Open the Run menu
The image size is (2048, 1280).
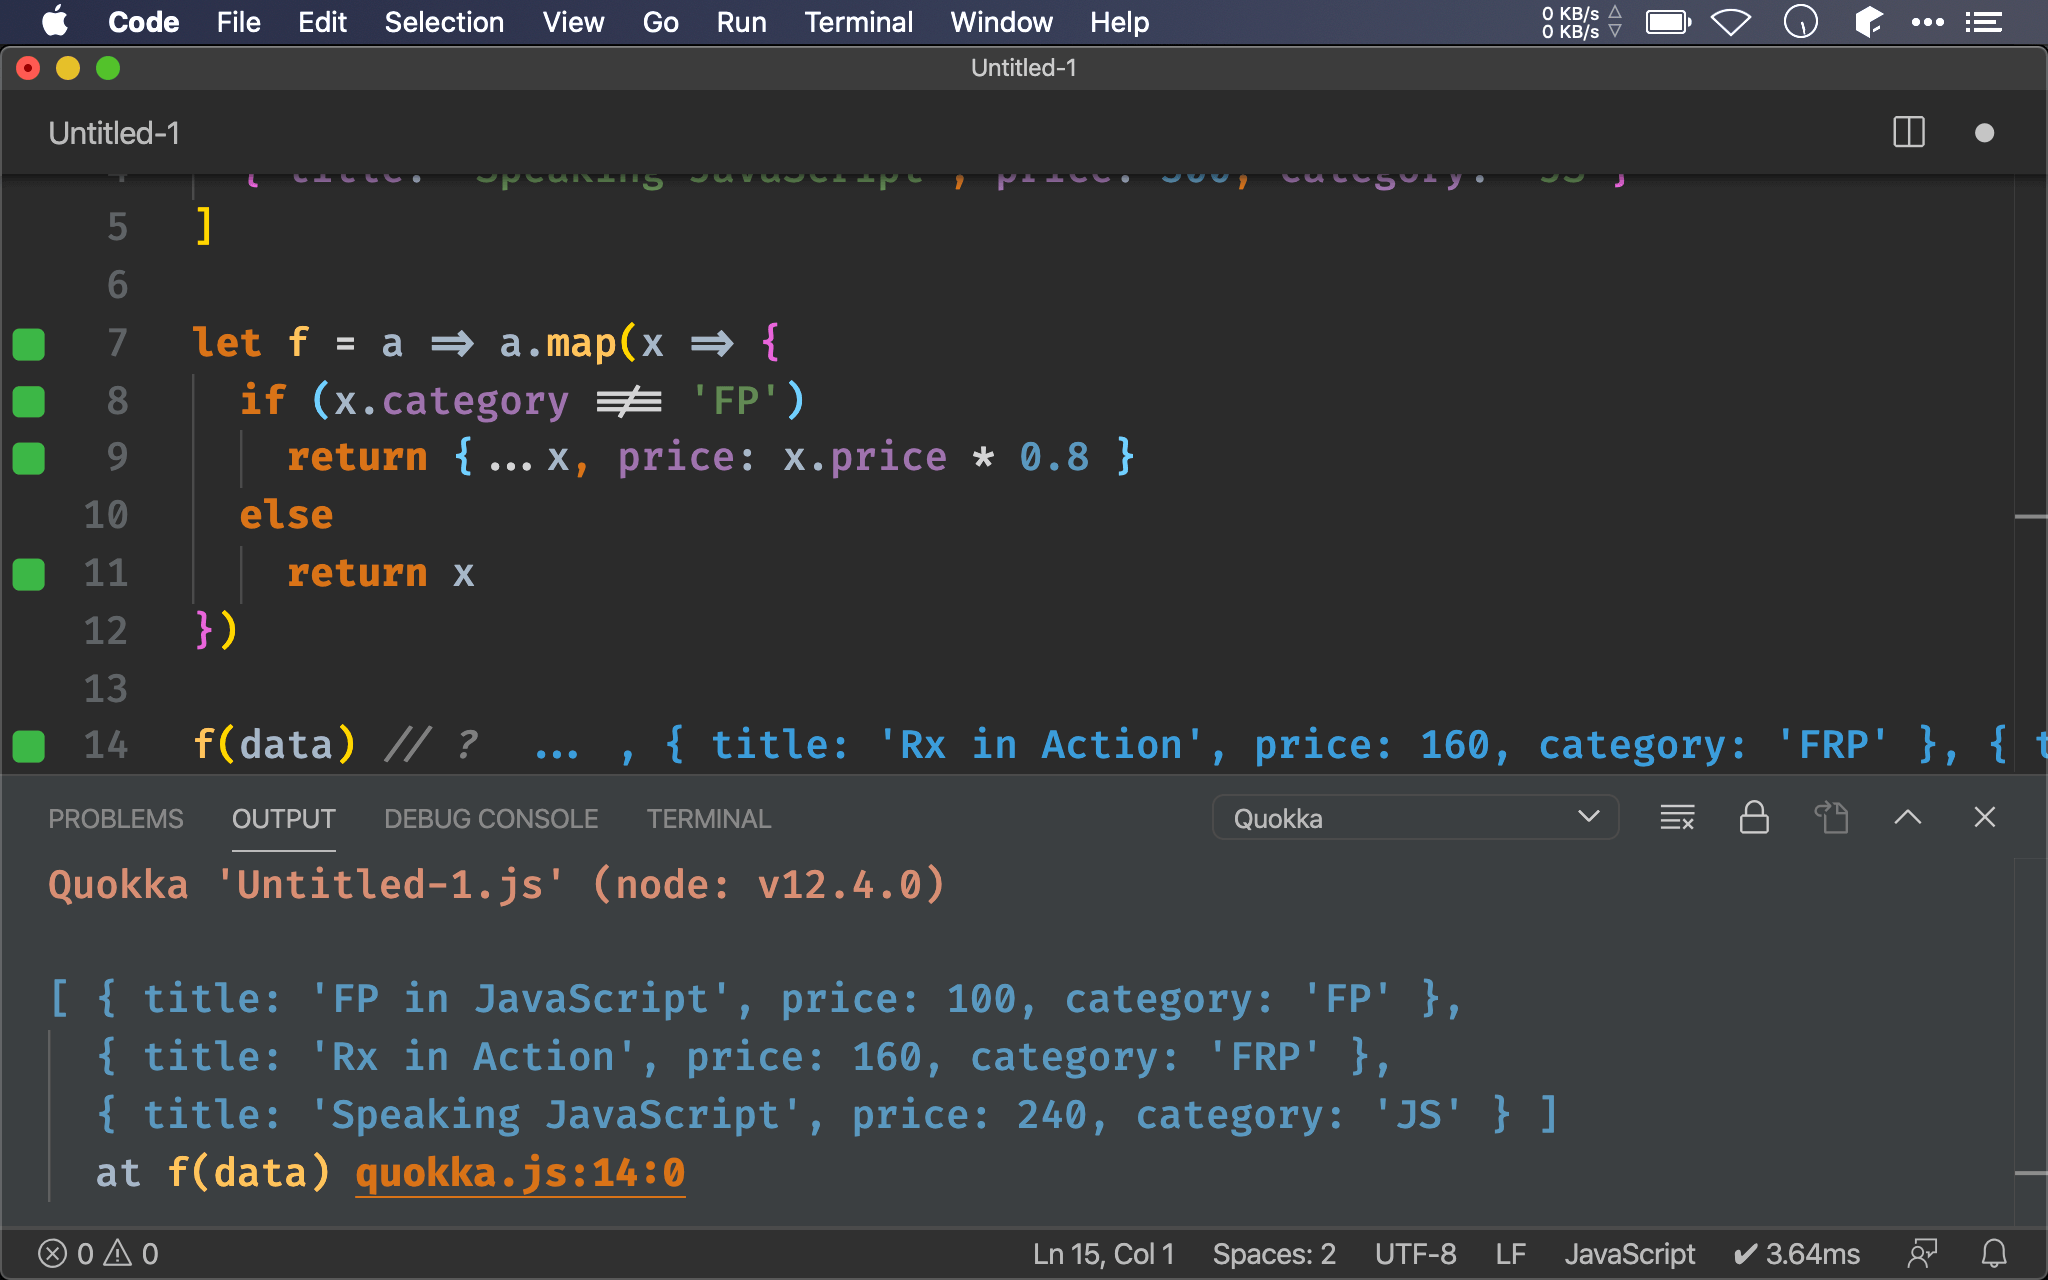tap(741, 22)
